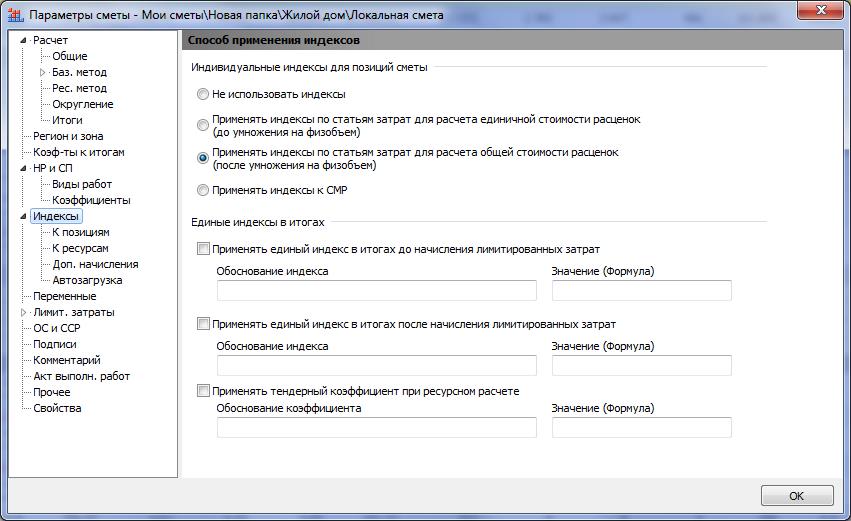Close the Параметры сметы dialog window

tap(823, 12)
